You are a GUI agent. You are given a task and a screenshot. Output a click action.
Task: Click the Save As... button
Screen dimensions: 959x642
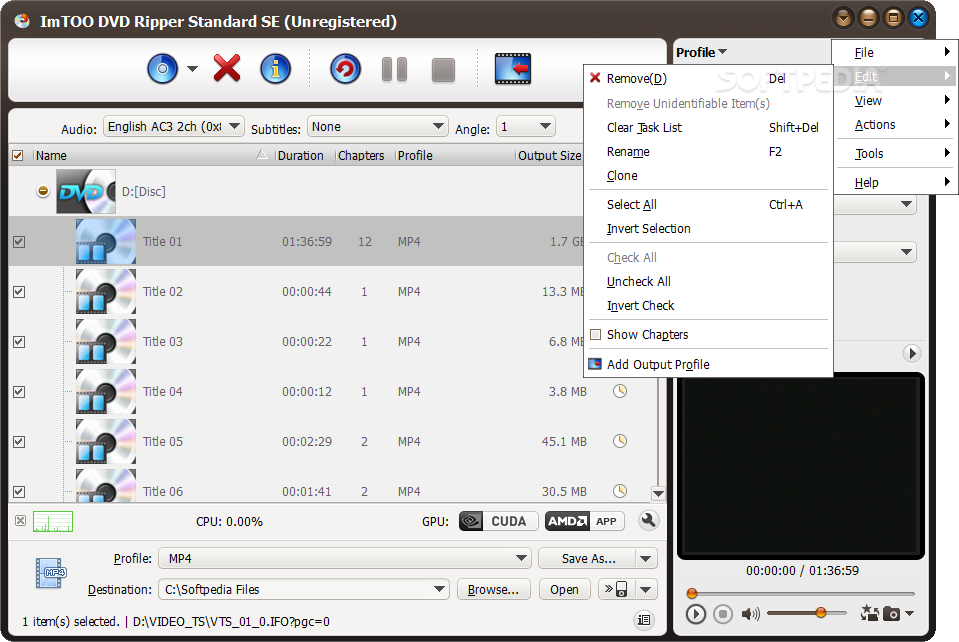pos(588,558)
